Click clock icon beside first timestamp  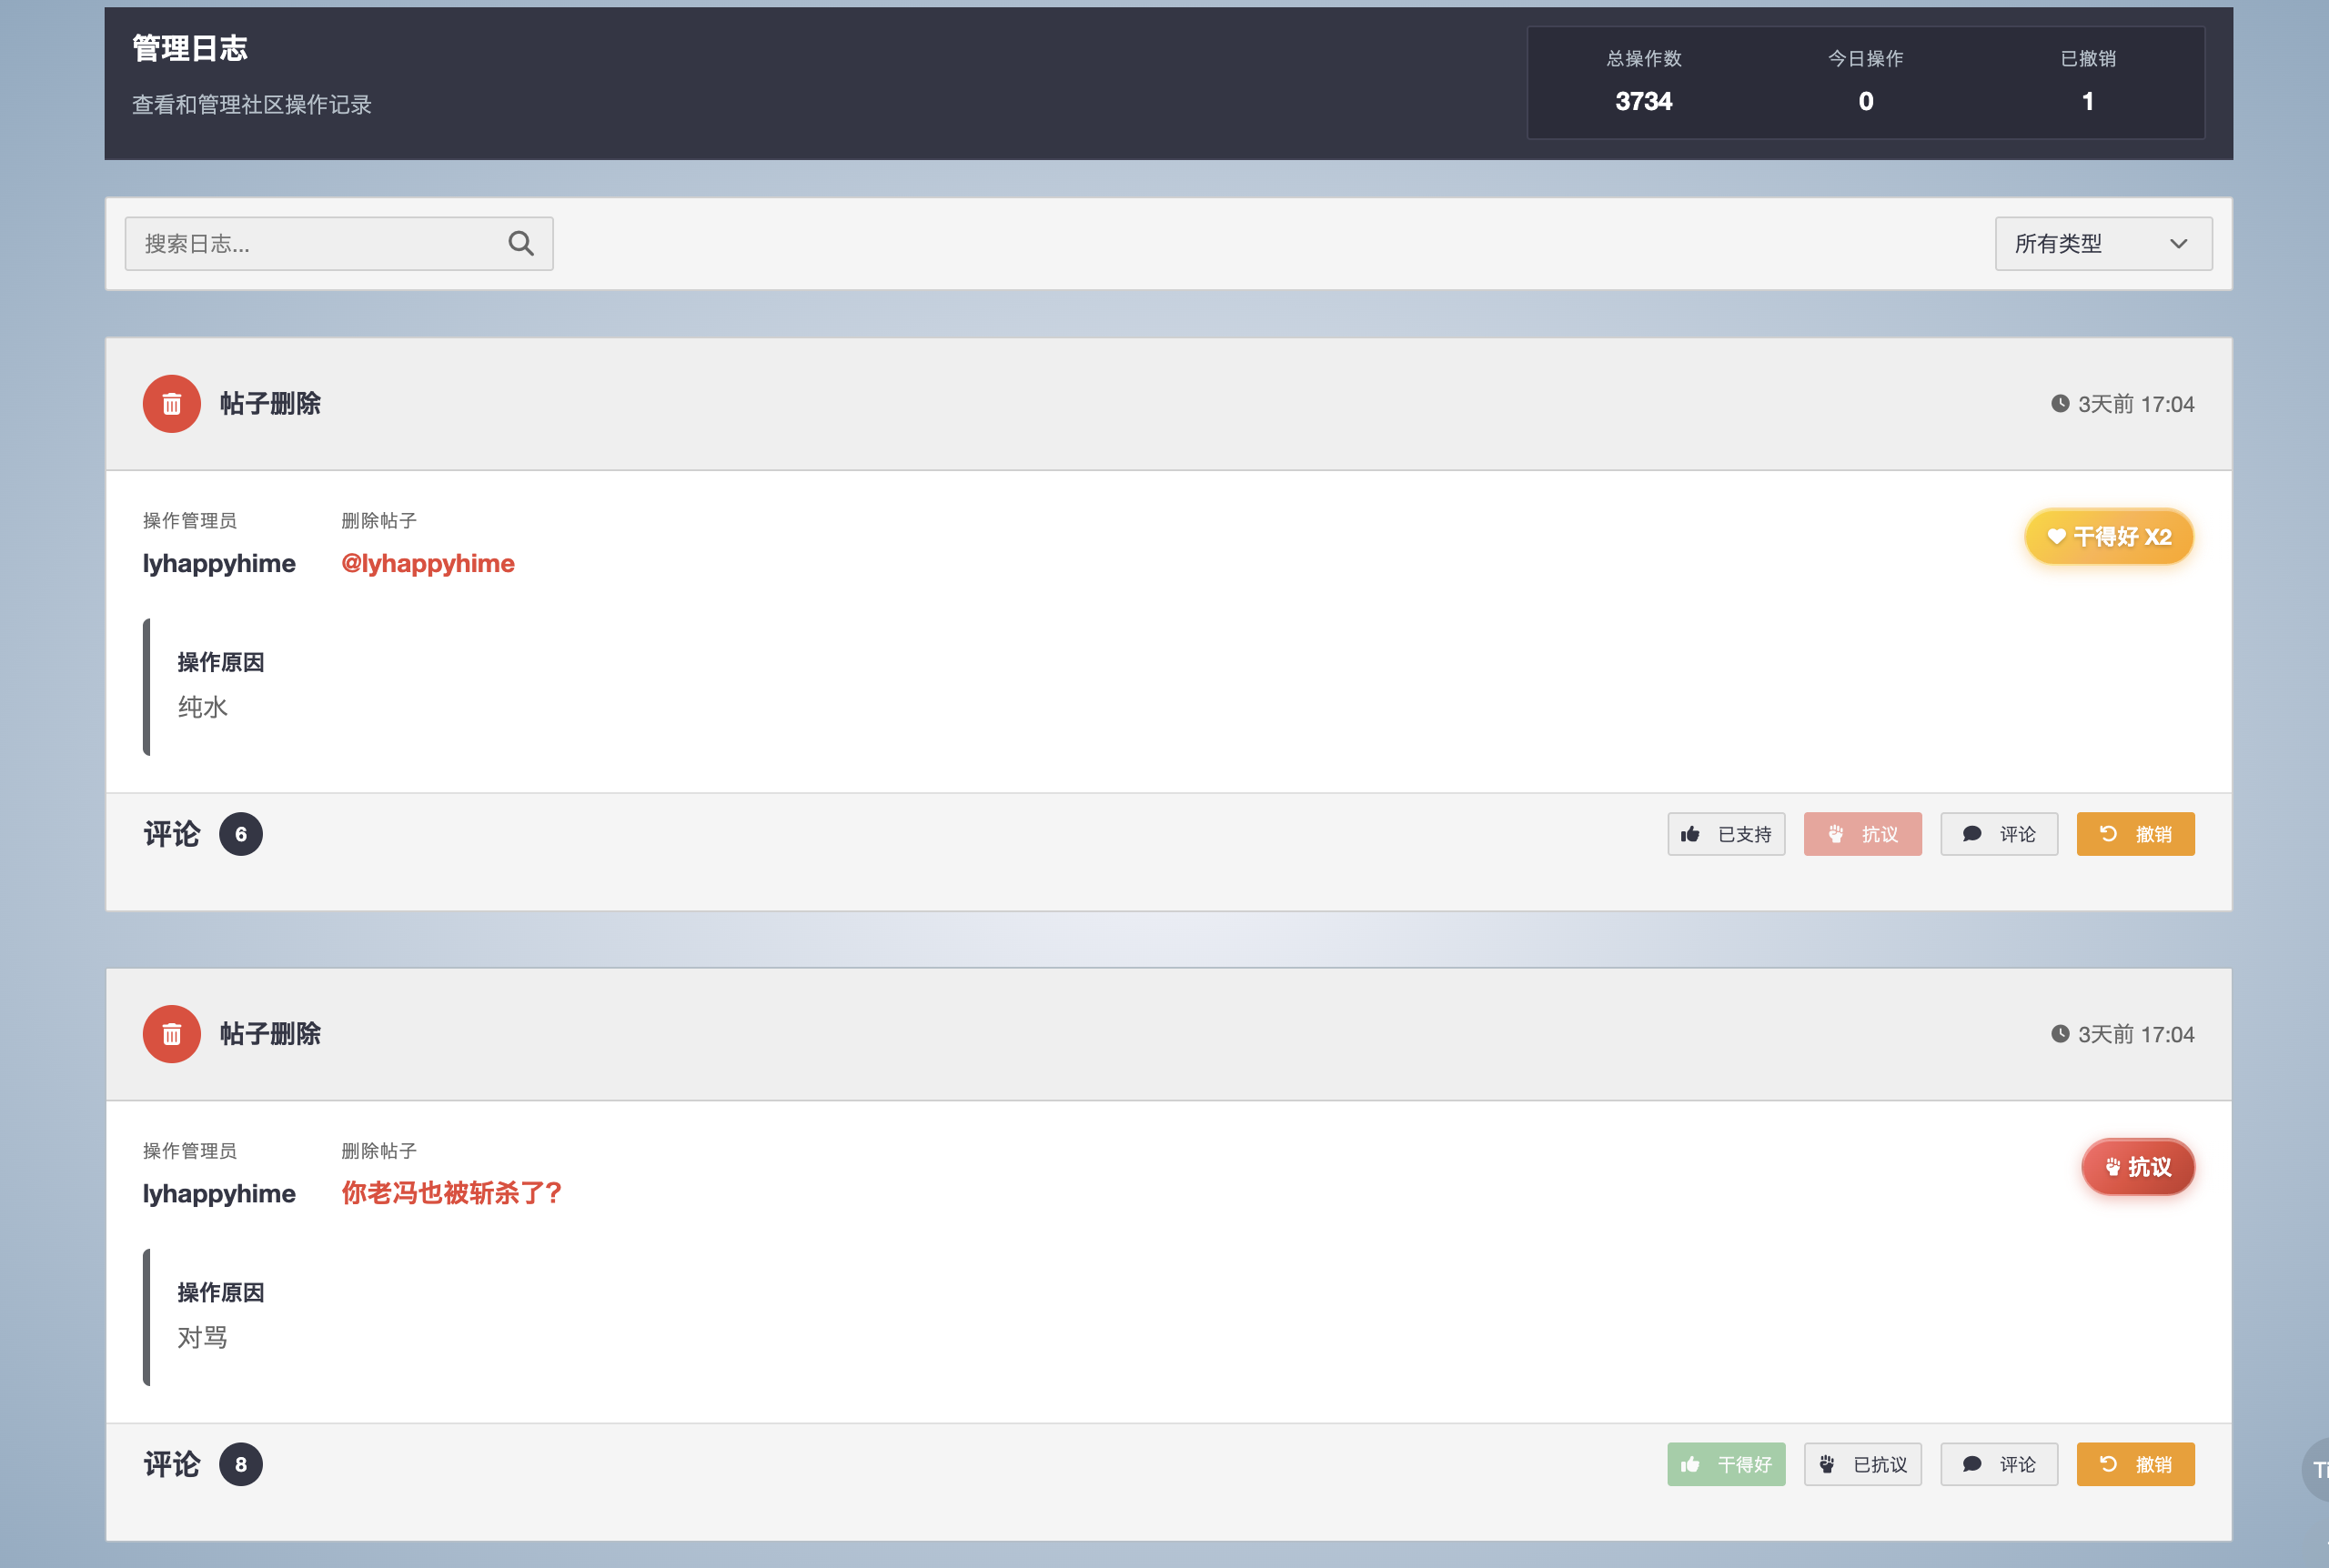click(2059, 404)
